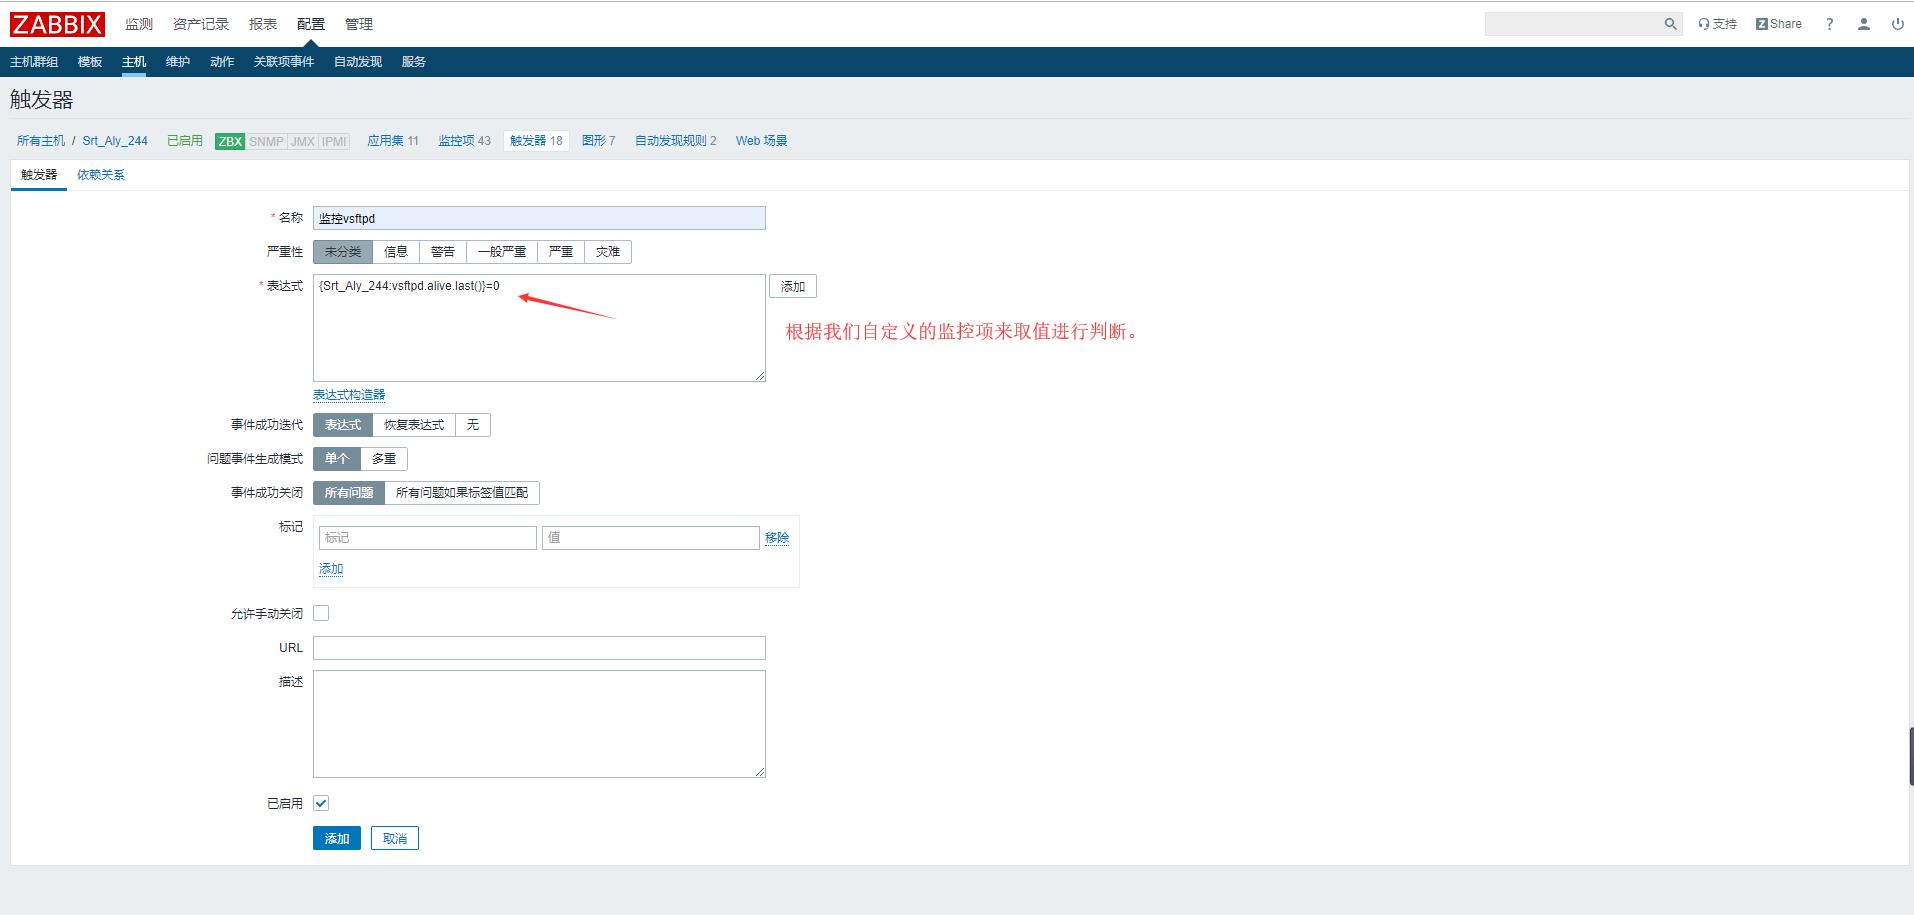Image resolution: width=1914 pixels, height=915 pixels.
Task: Click 移除 to remove tag row
Action: point(777,538)
